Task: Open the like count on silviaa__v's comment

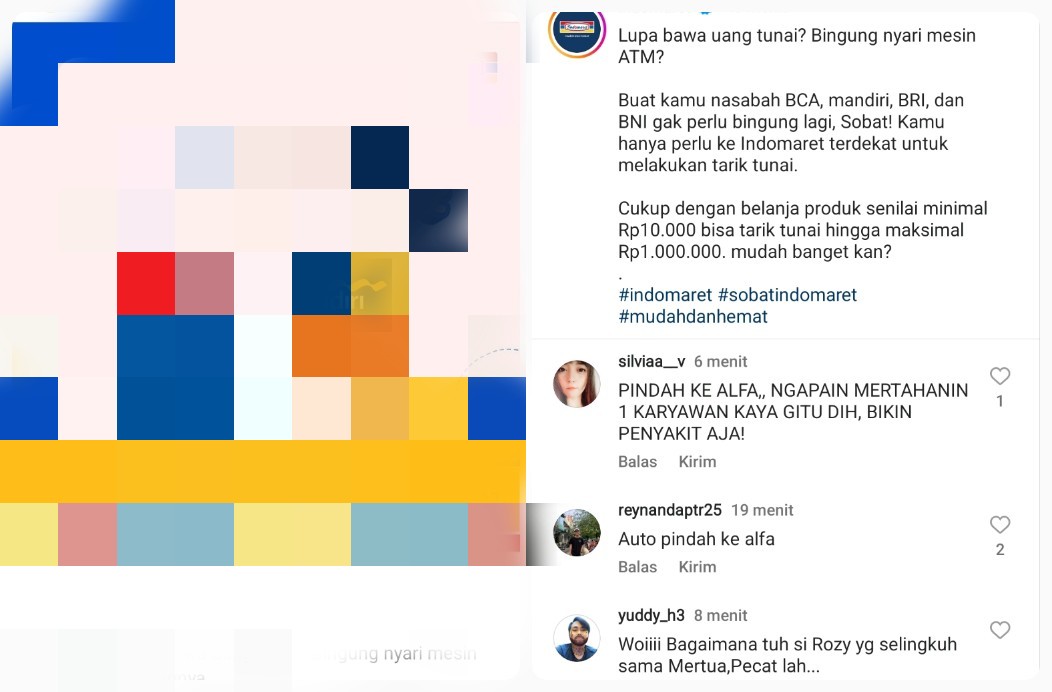Action: pos(1000,401)
